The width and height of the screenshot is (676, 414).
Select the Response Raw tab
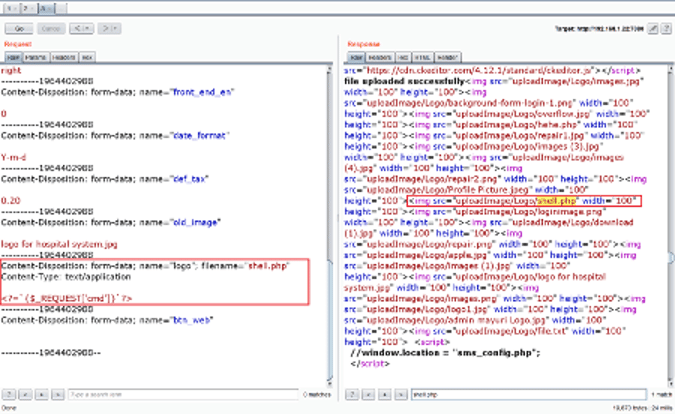tap(354, 58)
